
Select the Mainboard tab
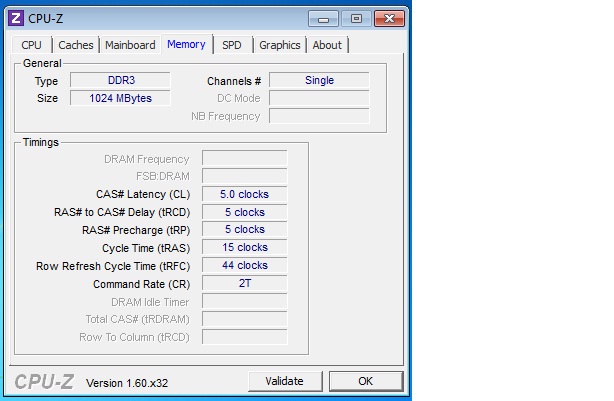click(130, 45)
